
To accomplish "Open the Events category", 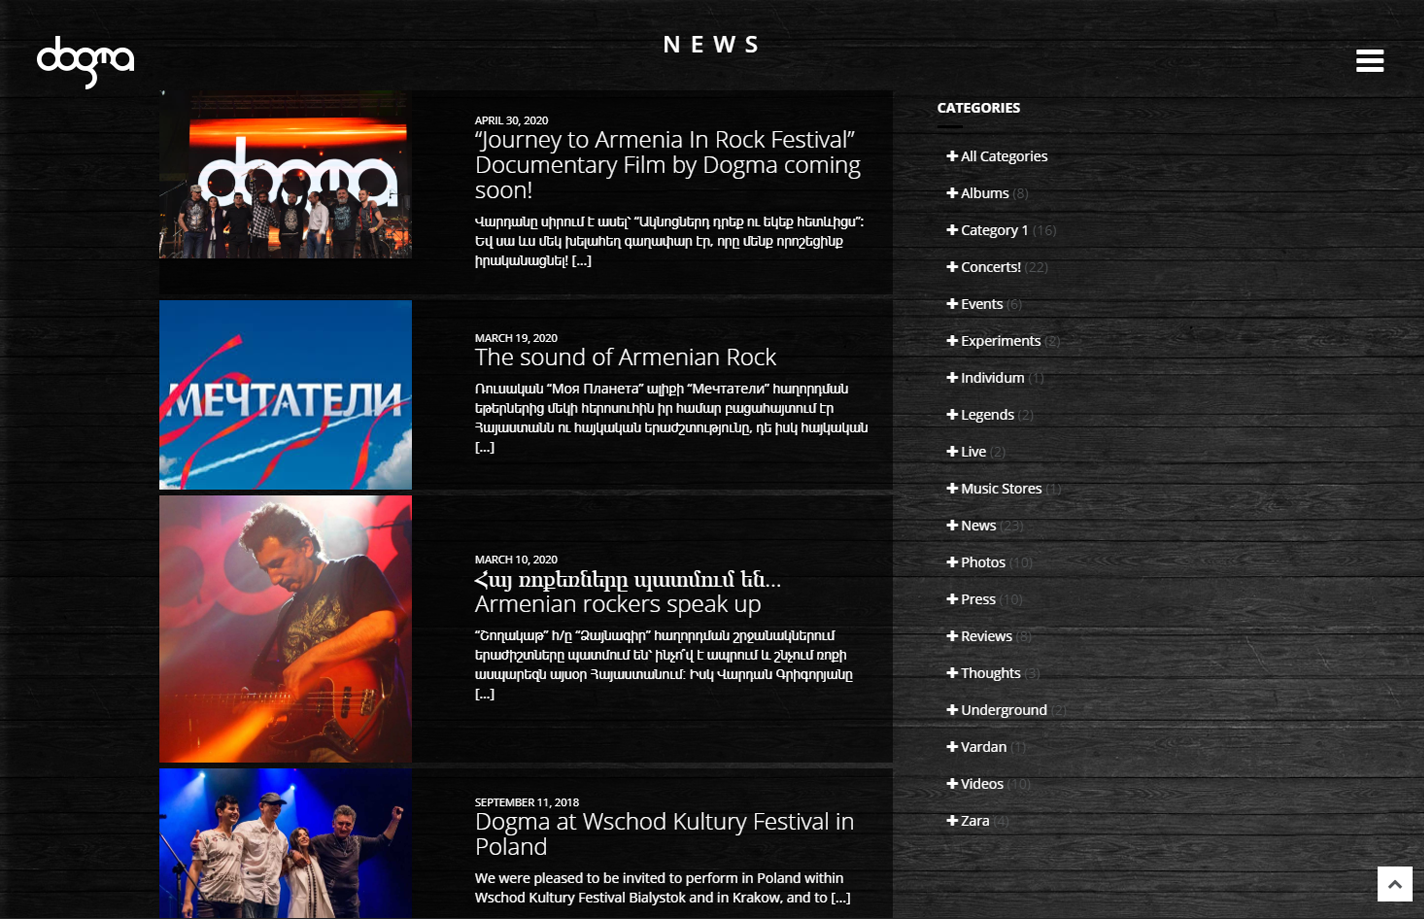I will point(982,304).
